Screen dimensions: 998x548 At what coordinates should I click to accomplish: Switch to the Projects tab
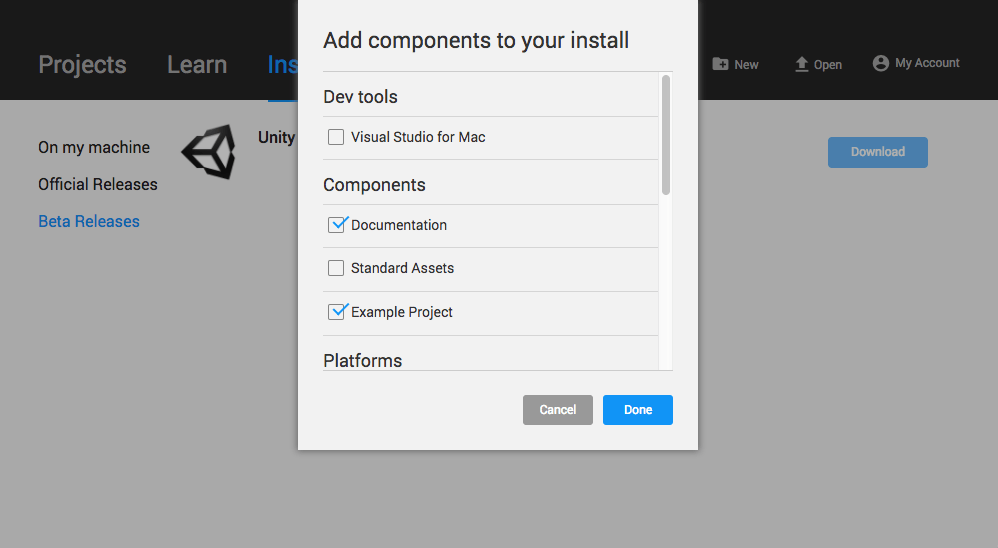point(82,64)
